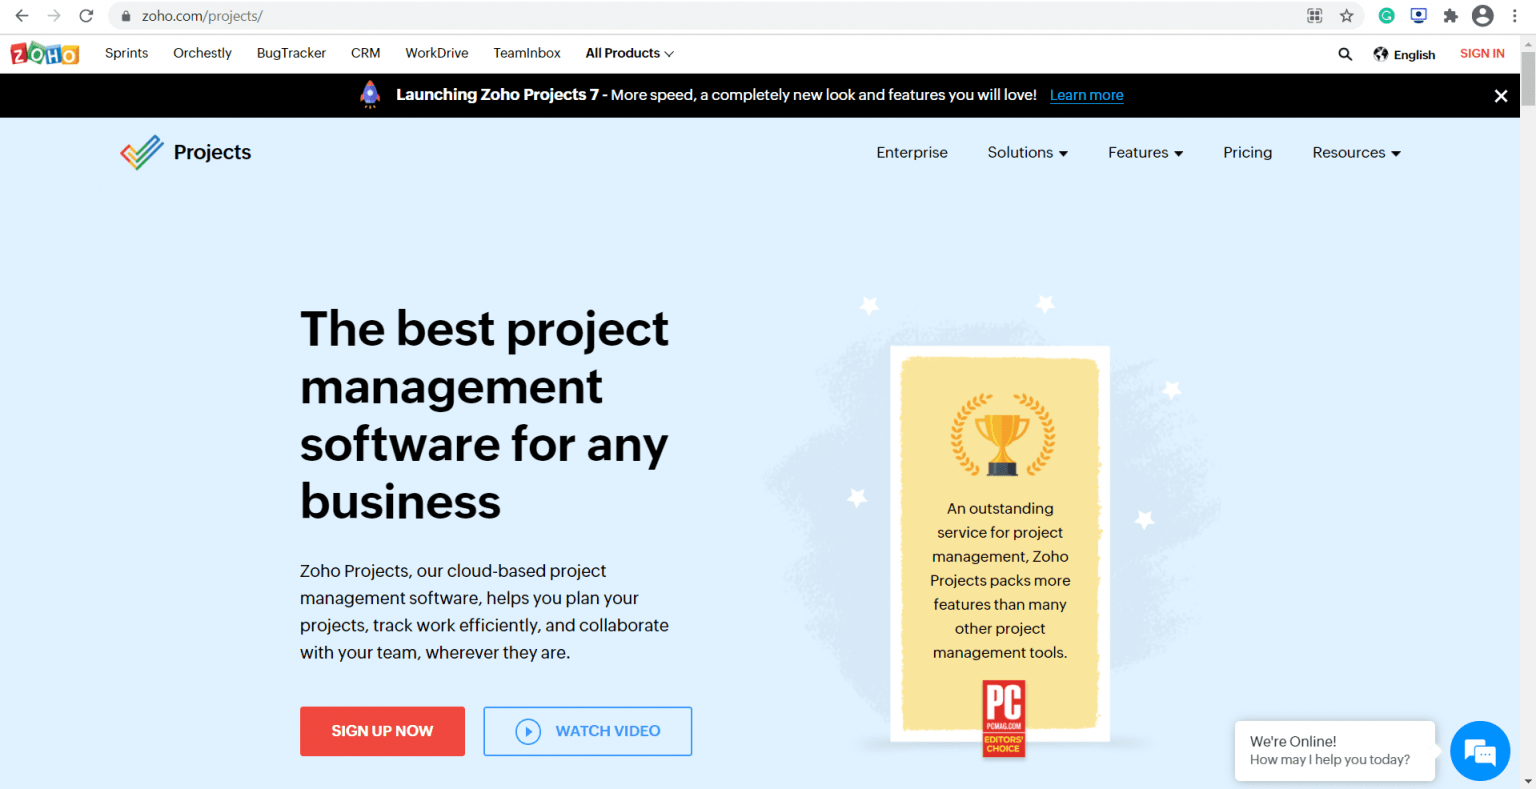Viewport: 1536px width, 789px height.
Task: Click the globe icon next to English
Action: tap(1381, 54)
